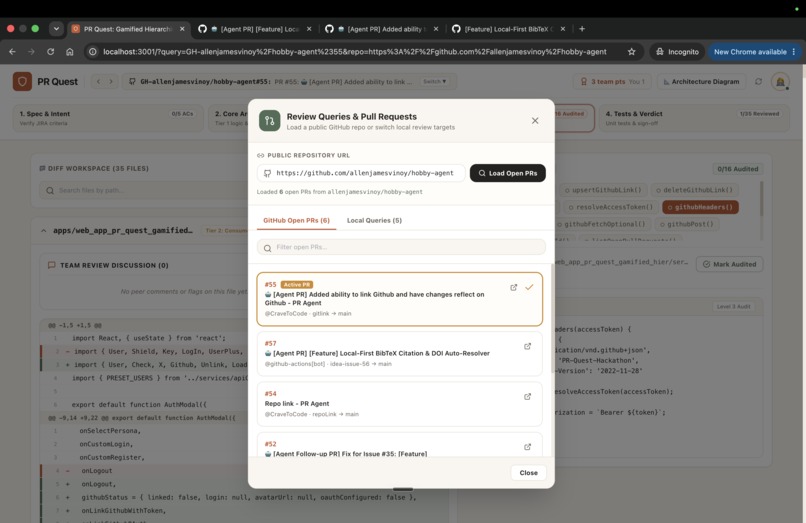Screen dimensions: 806x523
Task: Select the [Agent PR] Added ability browser tab
Action: (x=382, y=29)
